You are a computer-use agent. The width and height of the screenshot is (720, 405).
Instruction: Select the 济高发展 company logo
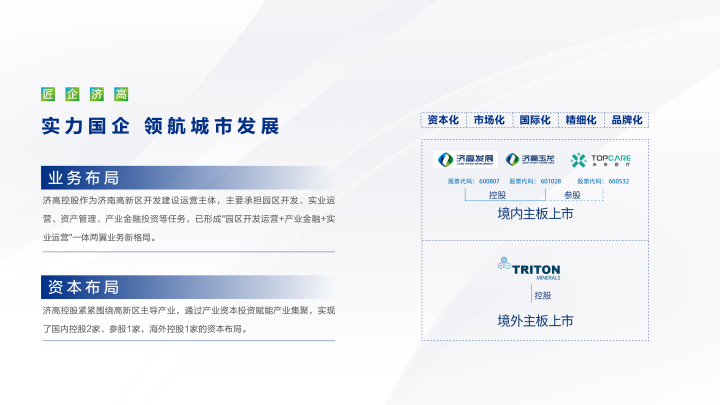[x=465, y=159]
